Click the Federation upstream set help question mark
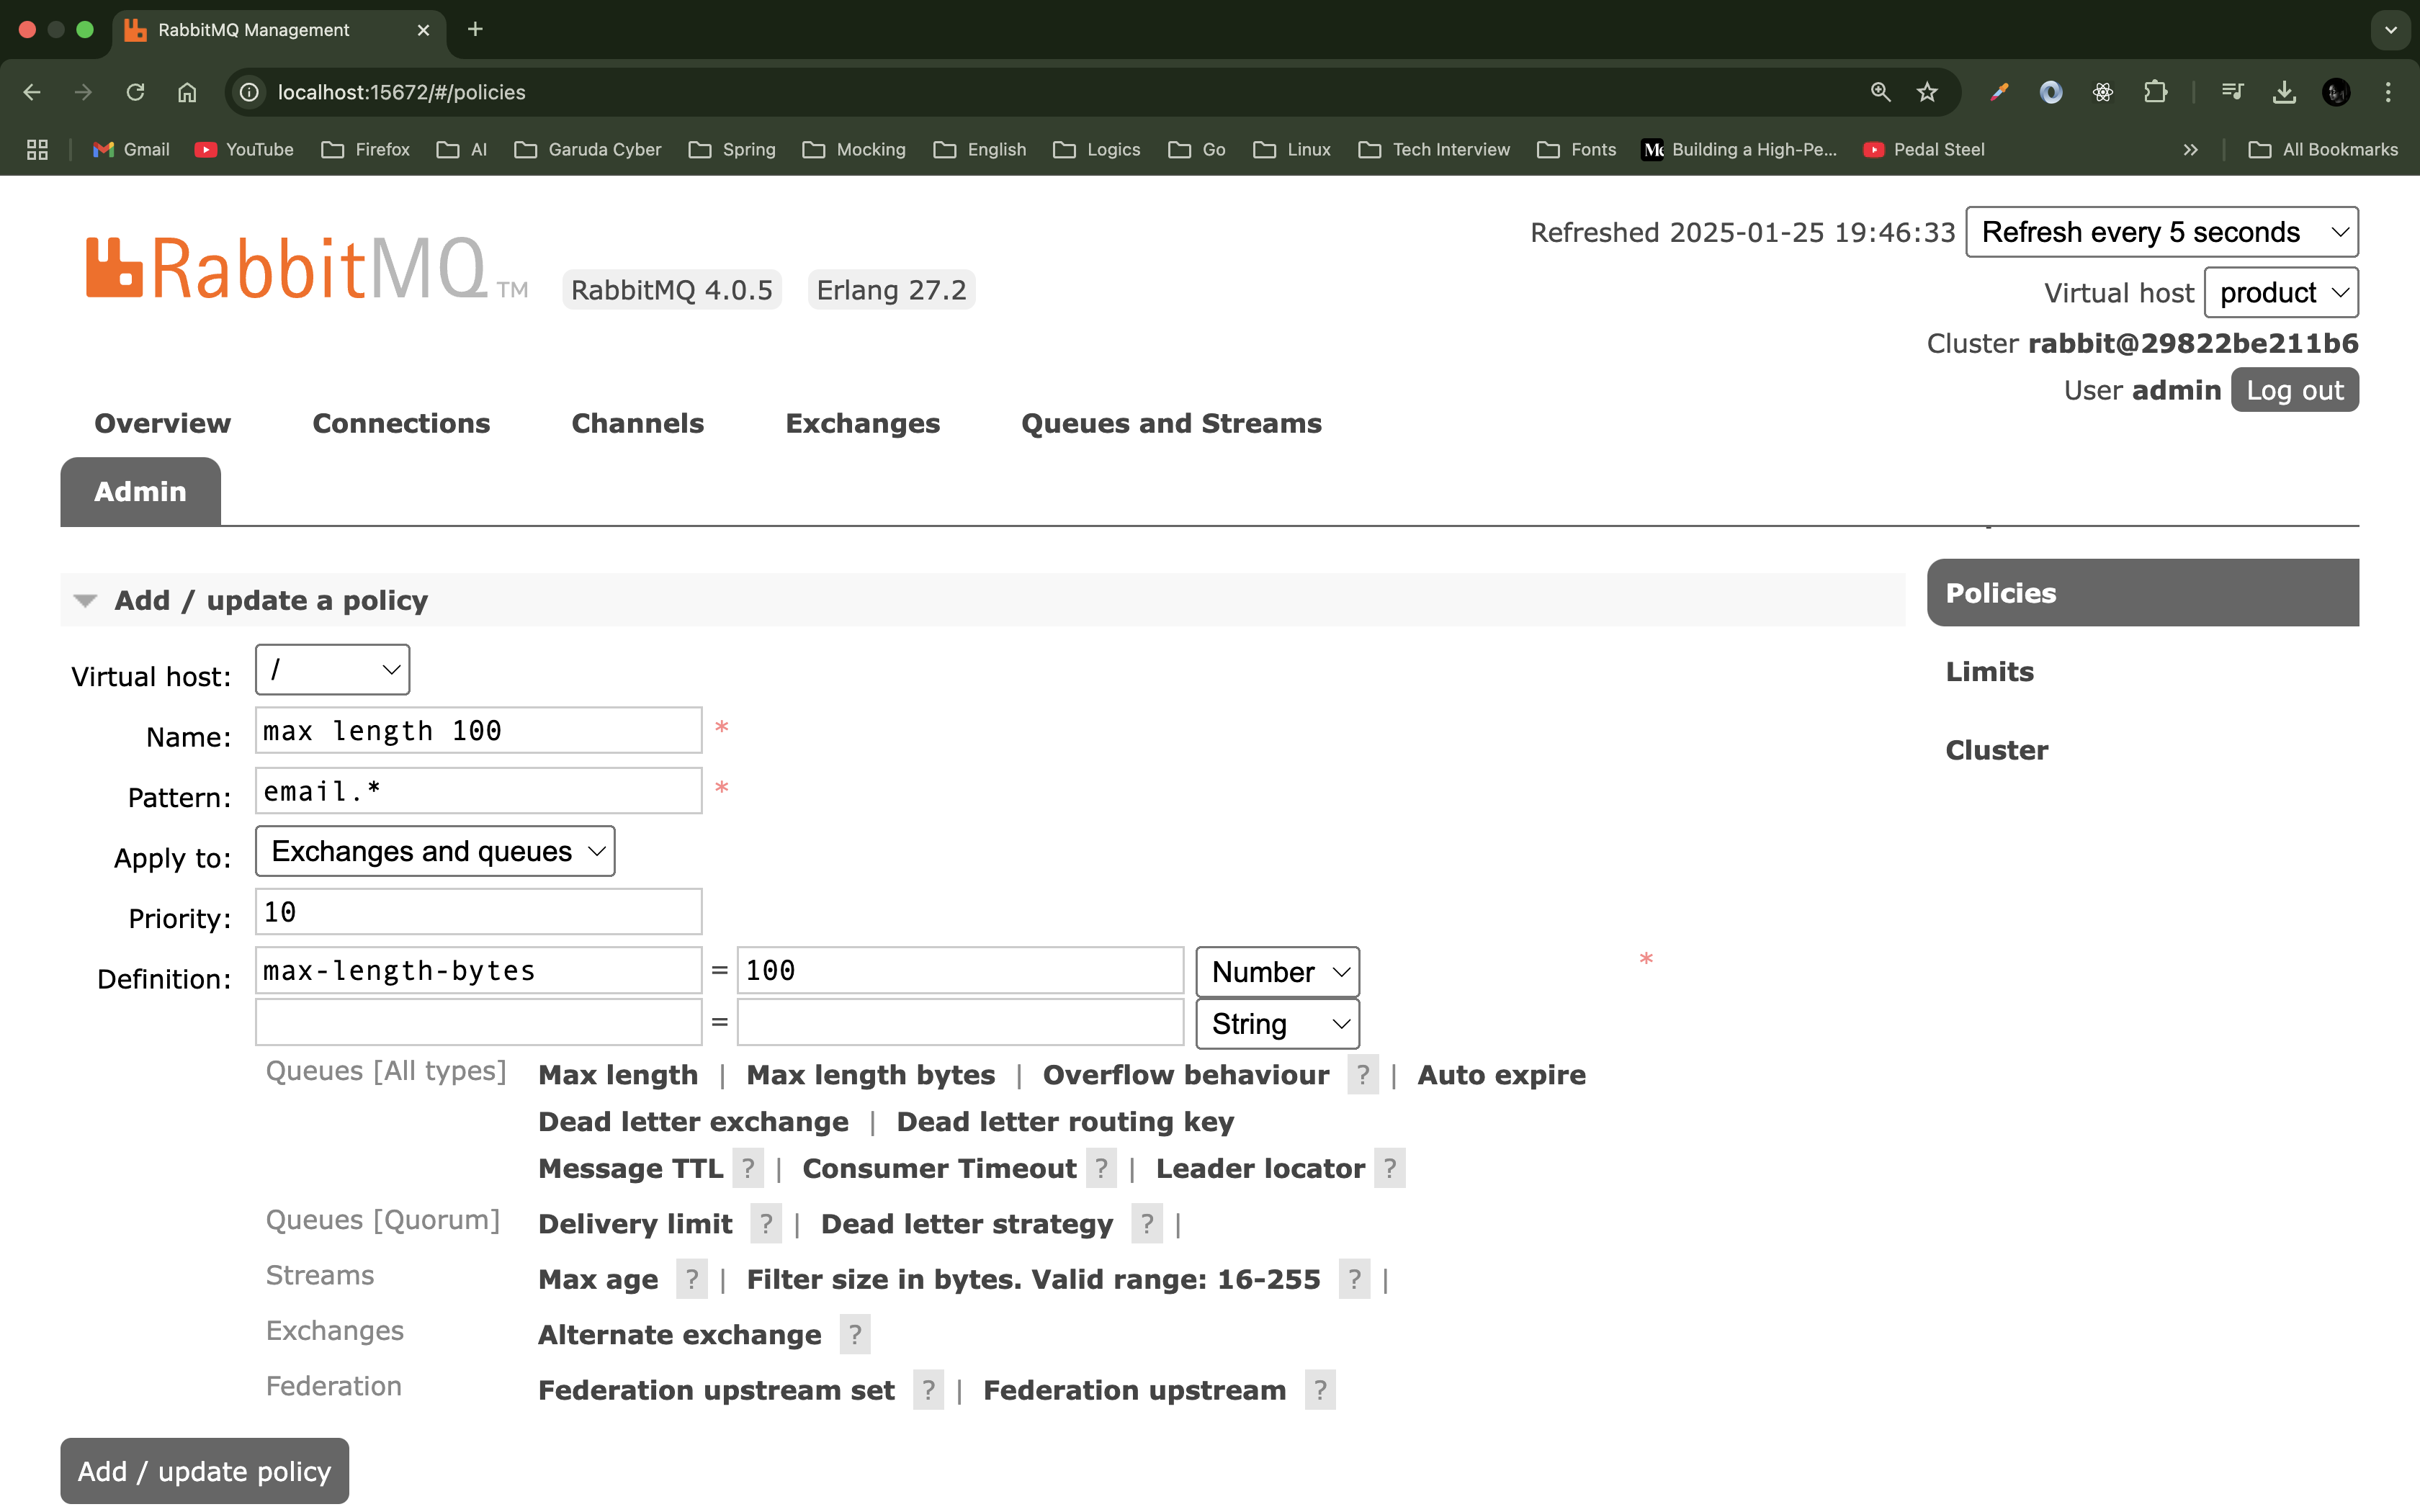The width and height of the screenshot is (2420, 1512). tap(928, 1390)
